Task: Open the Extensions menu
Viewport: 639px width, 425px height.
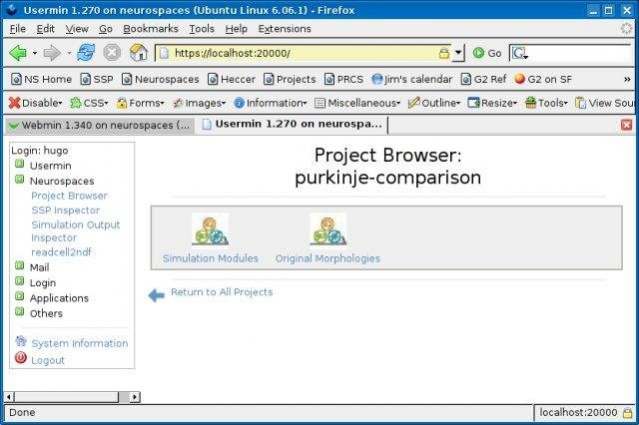Action: (x=284, y=29)
